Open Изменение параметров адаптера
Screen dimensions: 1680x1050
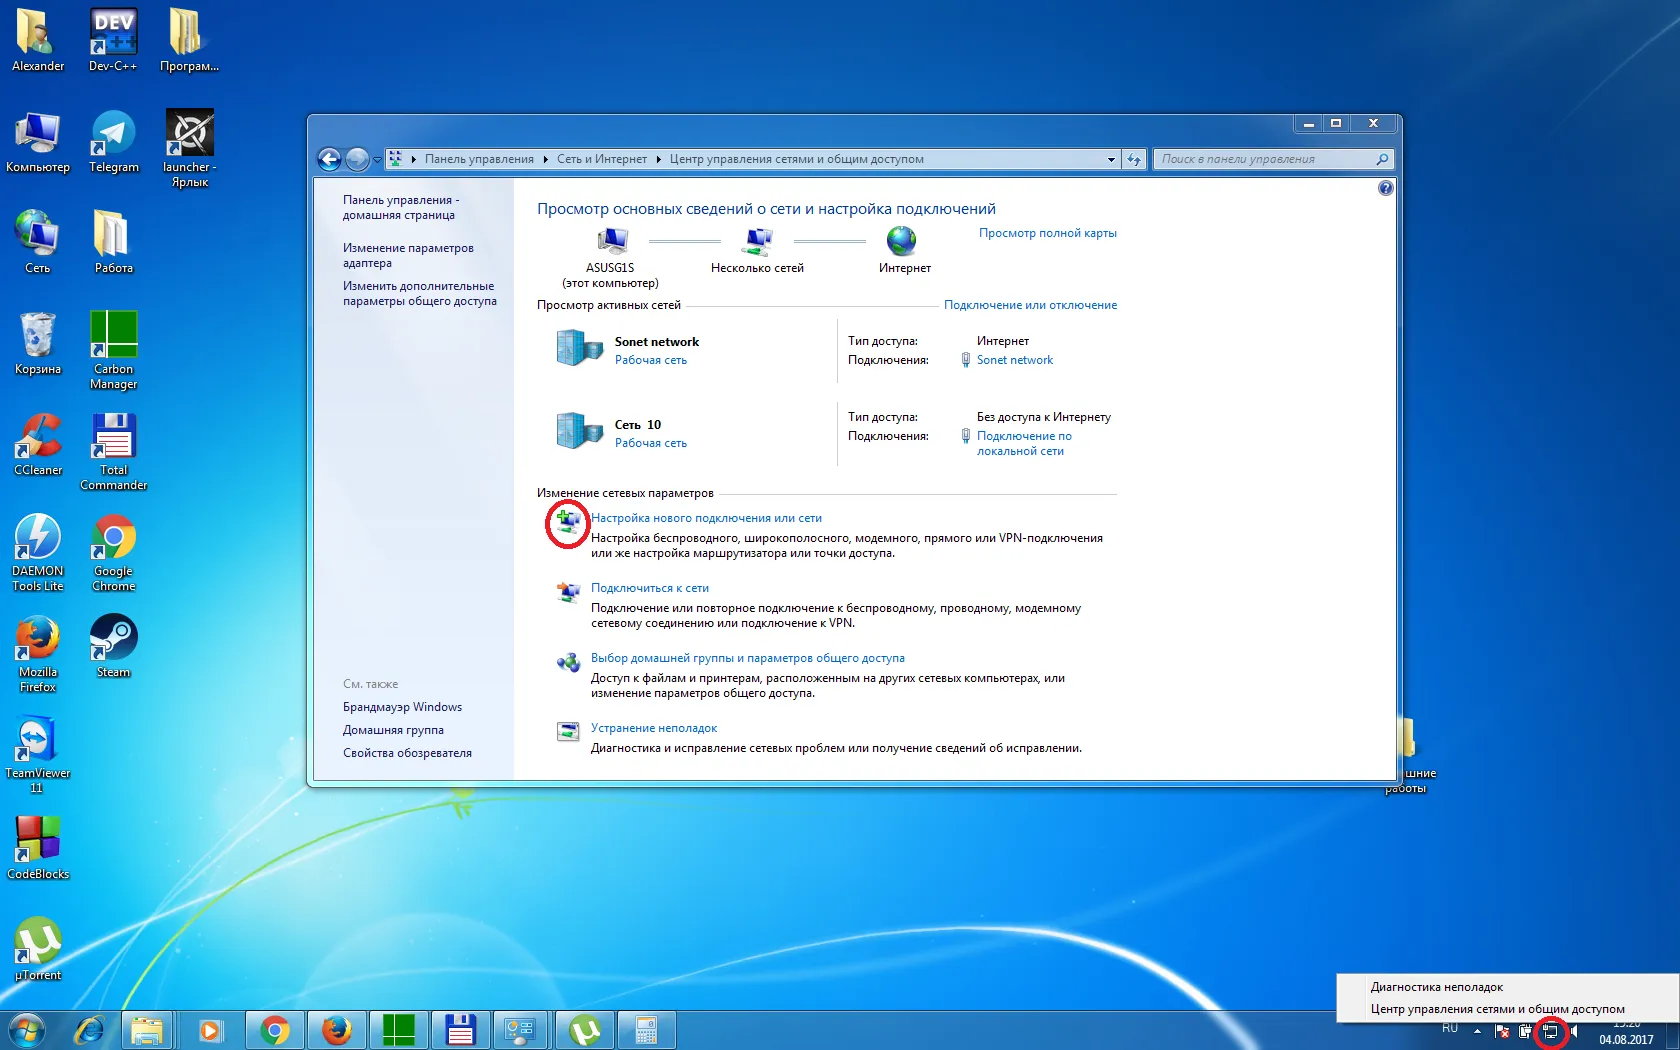(408, 255)
